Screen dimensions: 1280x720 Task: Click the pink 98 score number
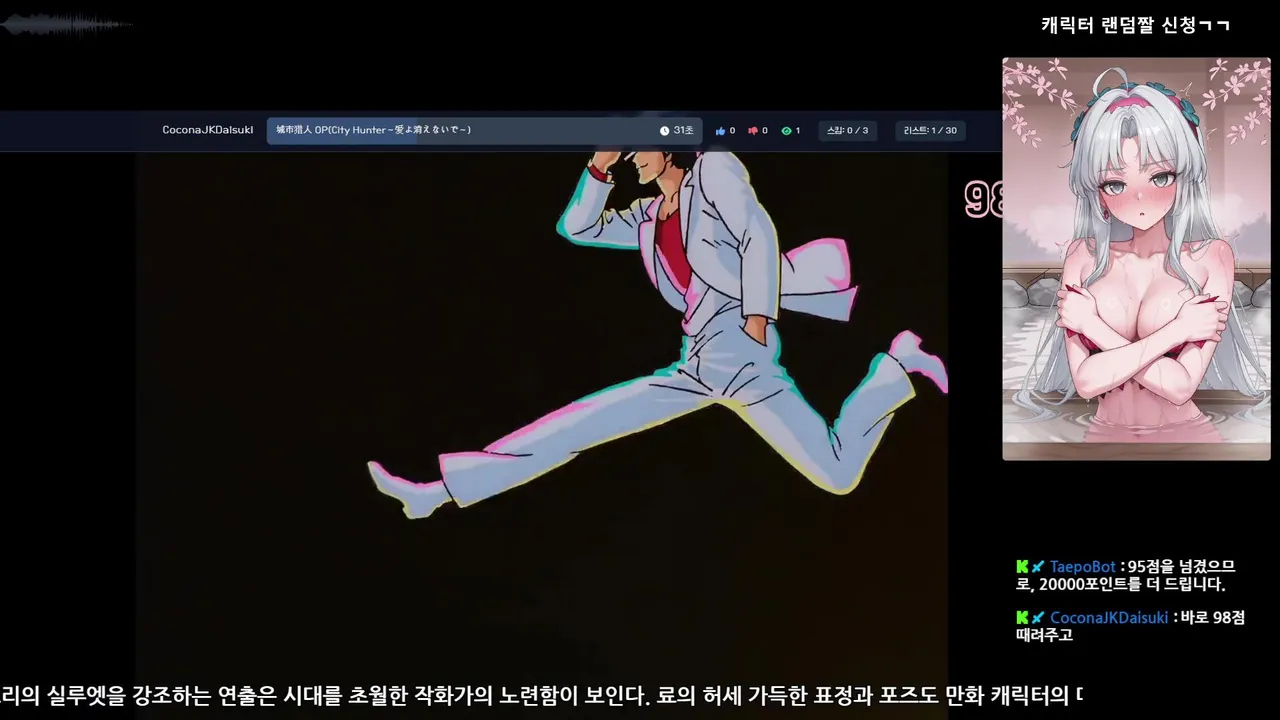click(985, 200)
